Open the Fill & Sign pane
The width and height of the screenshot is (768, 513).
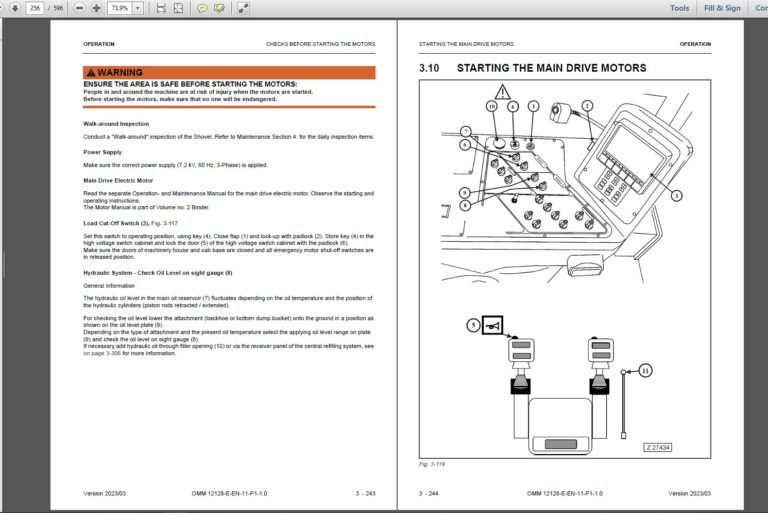(x=722, y=8)
